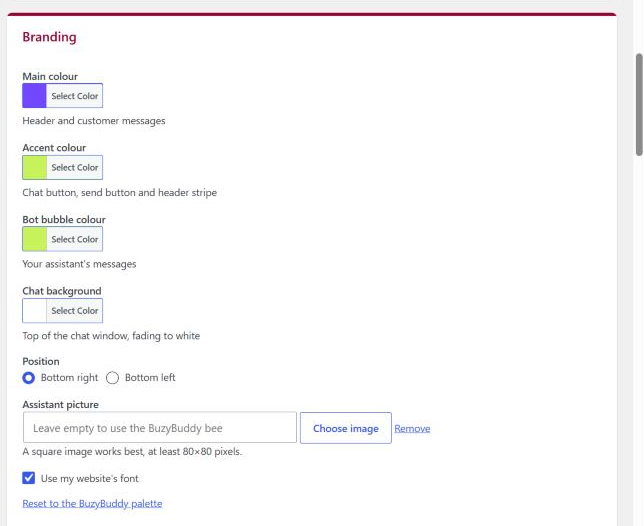Click Reset to the BuzyBuddy palette link

tap(92, 503)
